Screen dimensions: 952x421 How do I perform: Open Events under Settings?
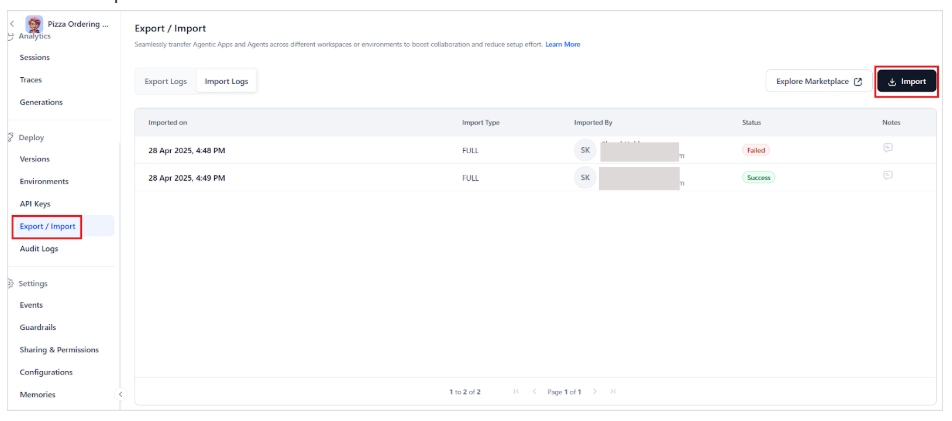click(31, 305)
